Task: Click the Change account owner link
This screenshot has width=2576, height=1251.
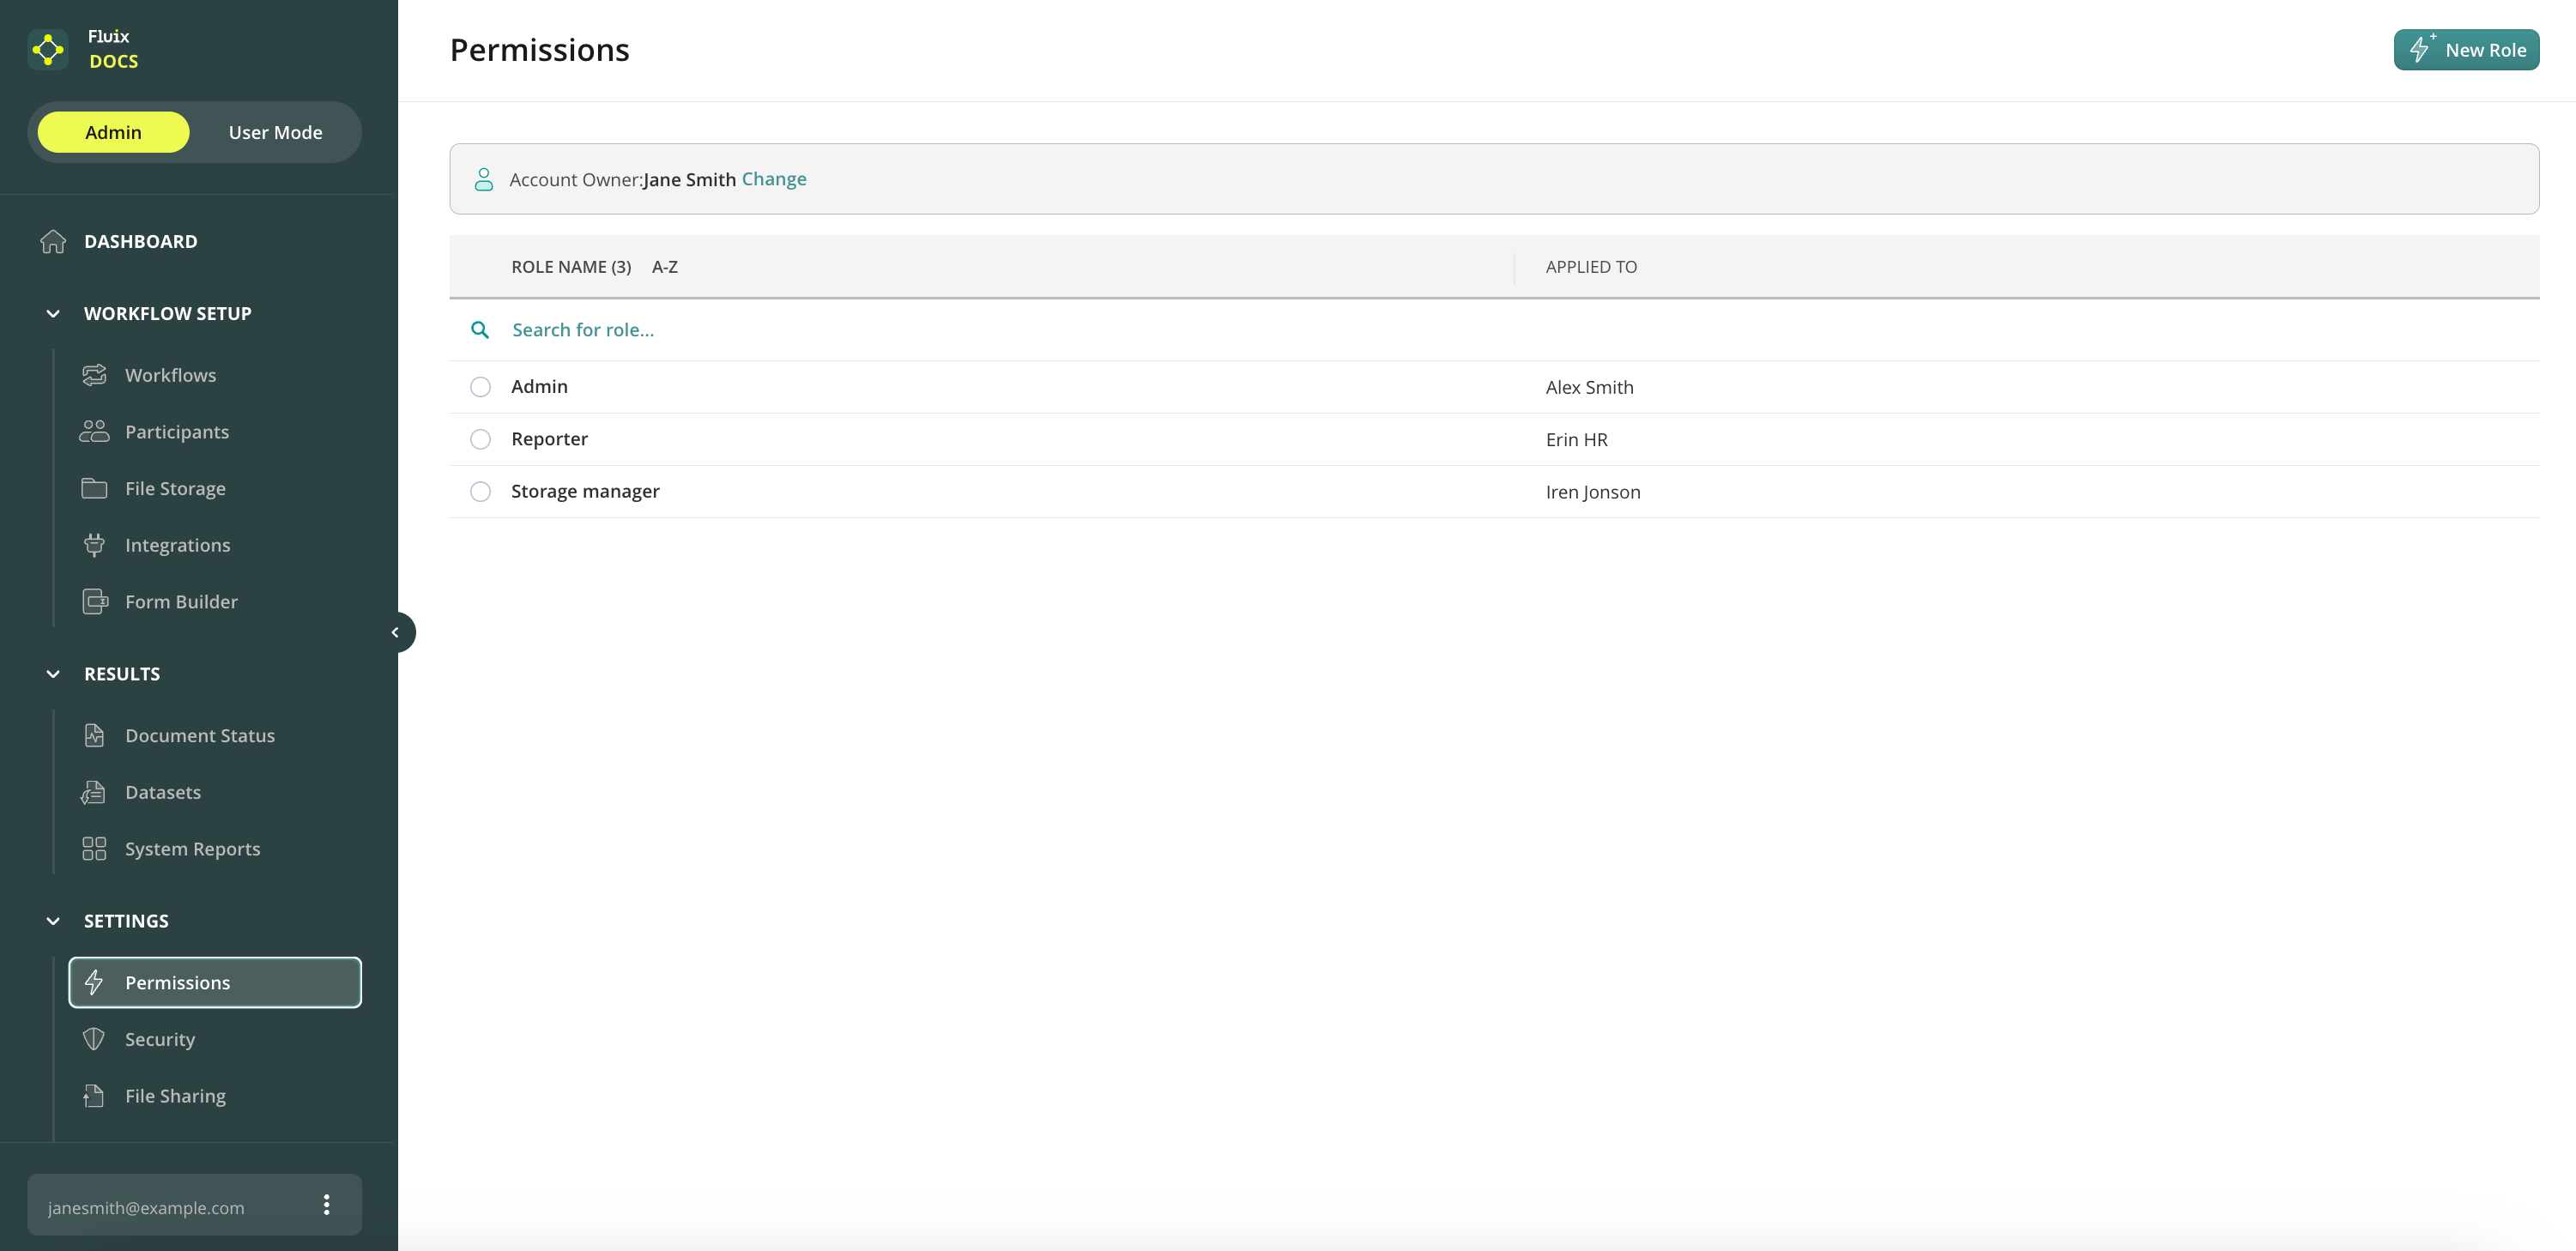Action: coord(773,179)
